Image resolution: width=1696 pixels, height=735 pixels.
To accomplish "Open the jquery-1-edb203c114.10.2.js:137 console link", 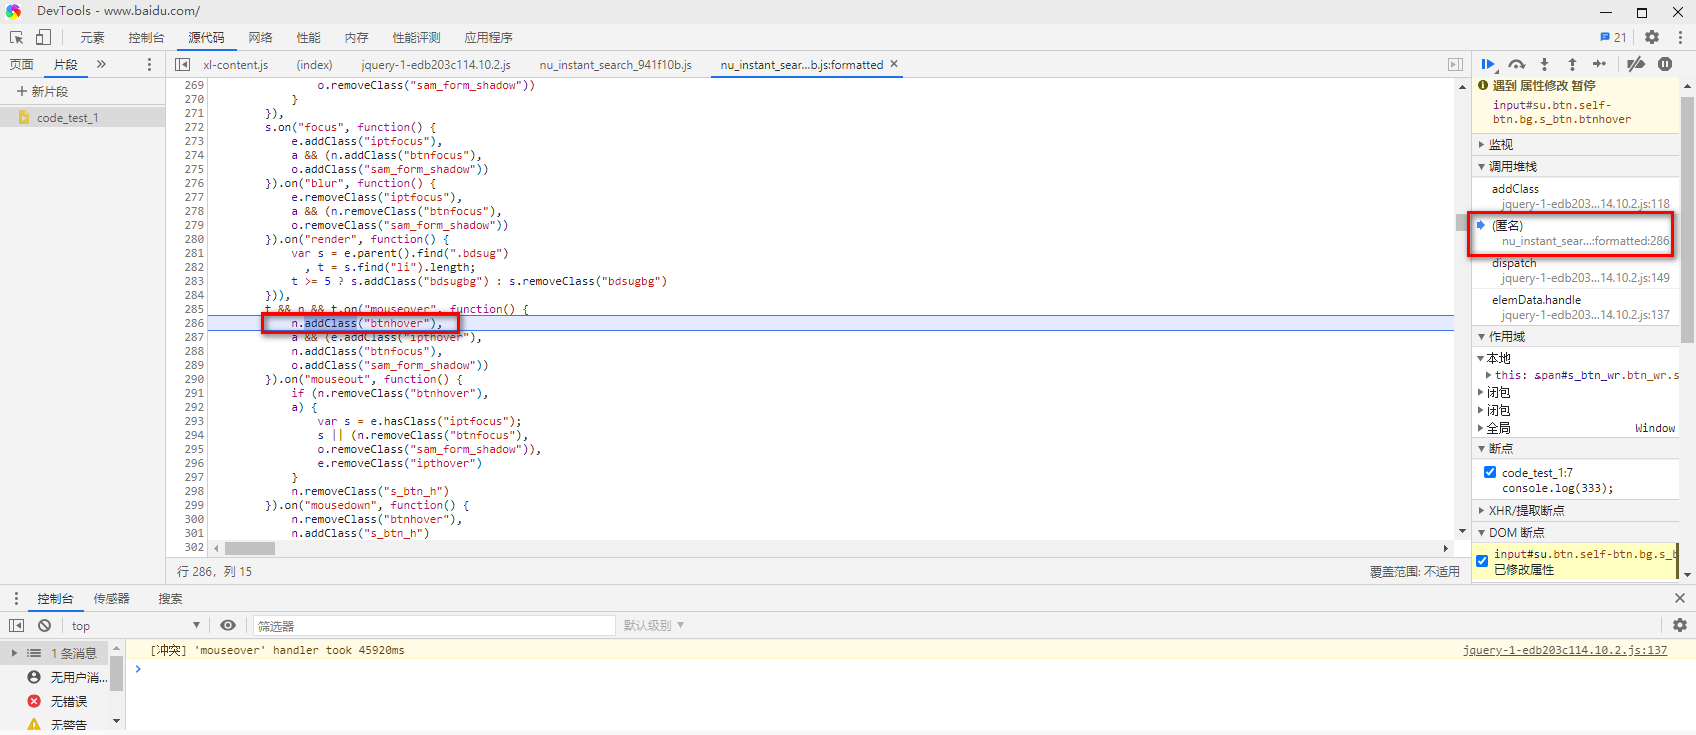I will click(1565, 650).
